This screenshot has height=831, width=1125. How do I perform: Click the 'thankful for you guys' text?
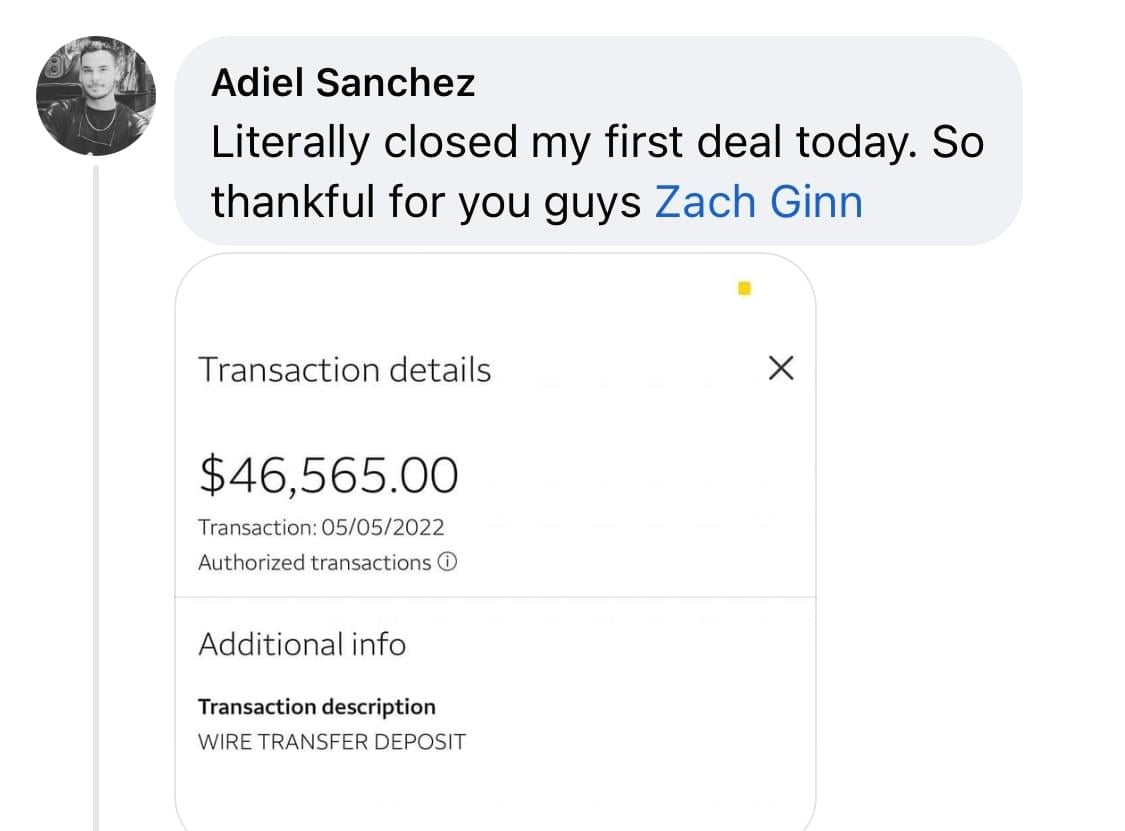(425, 202)
